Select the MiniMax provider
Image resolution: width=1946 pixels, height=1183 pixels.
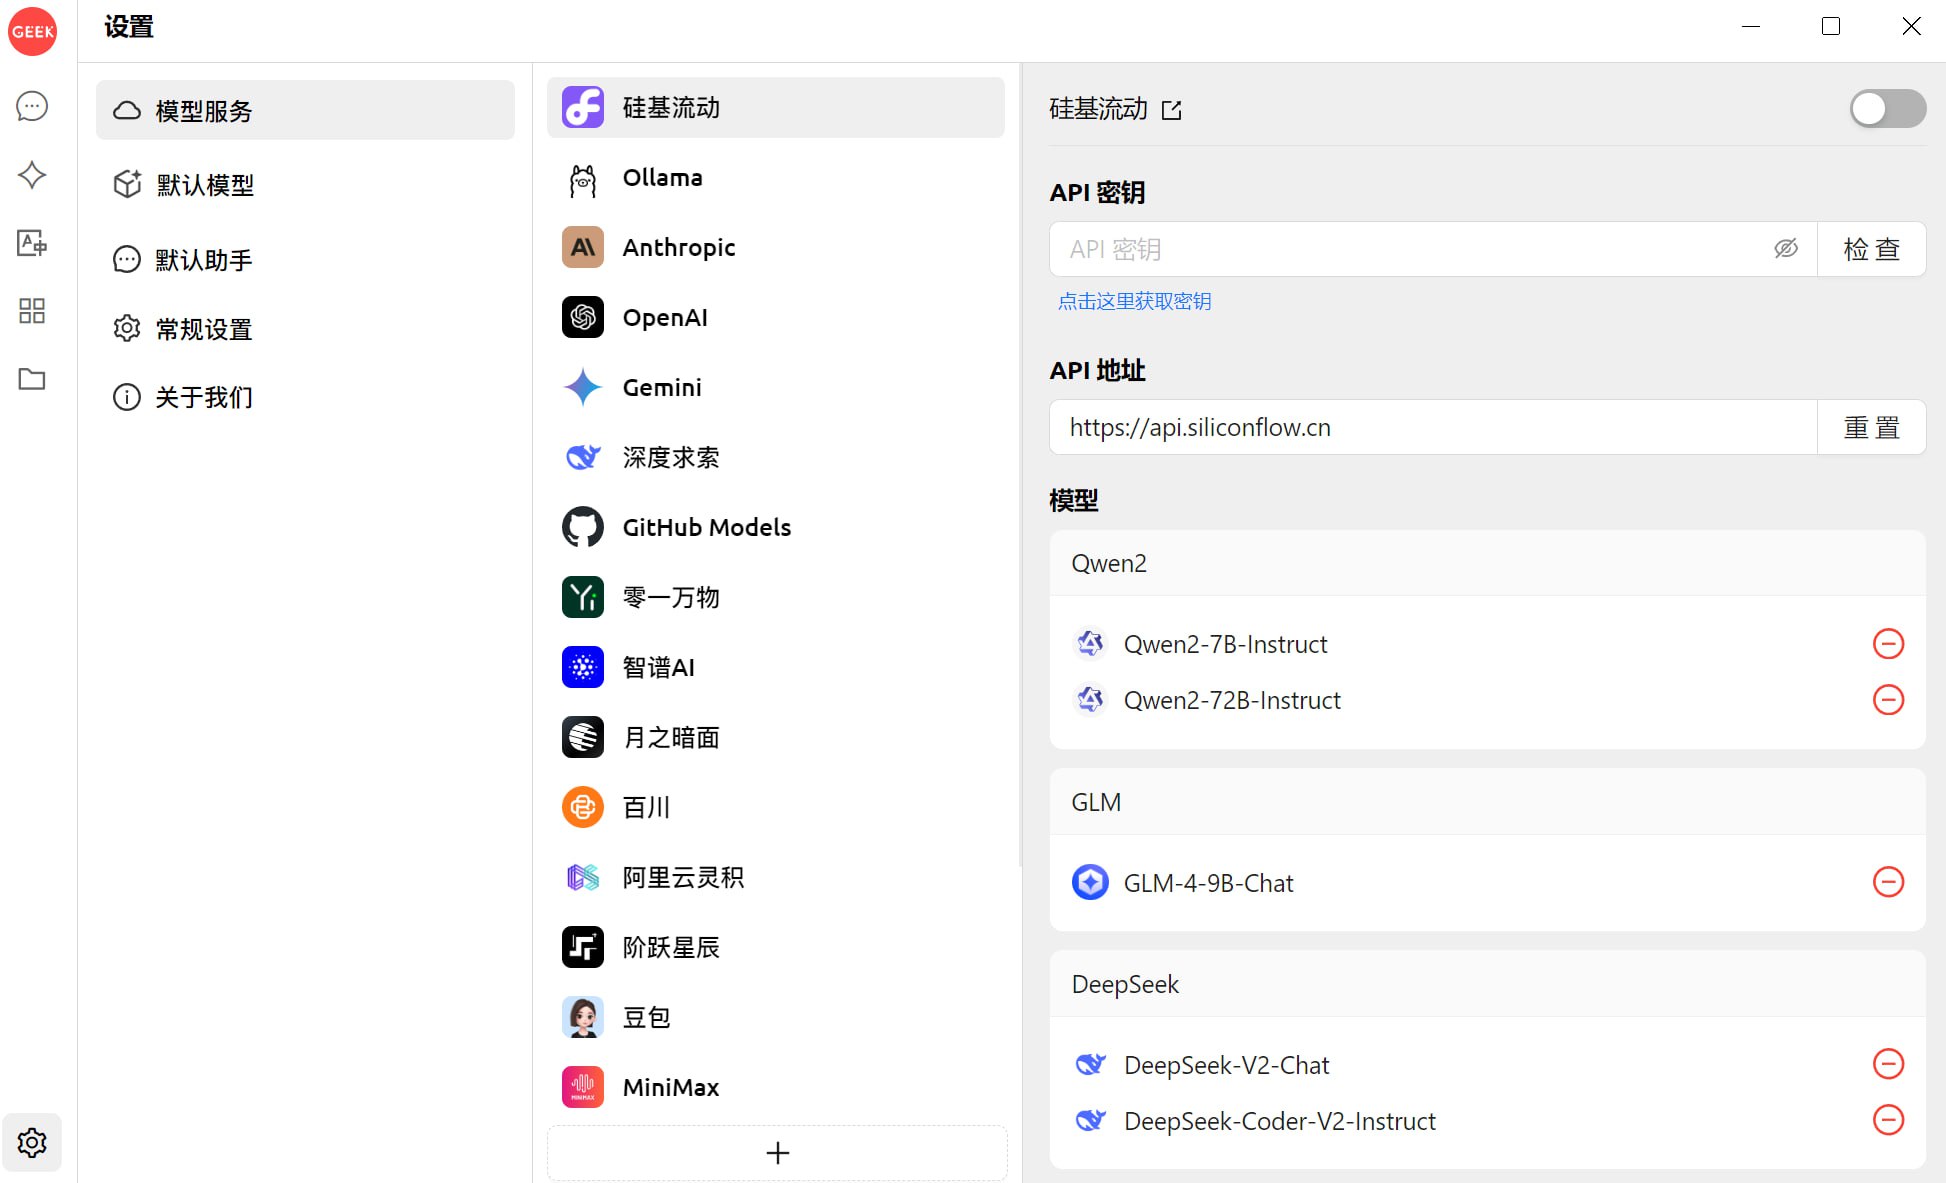coord(776,1088)
